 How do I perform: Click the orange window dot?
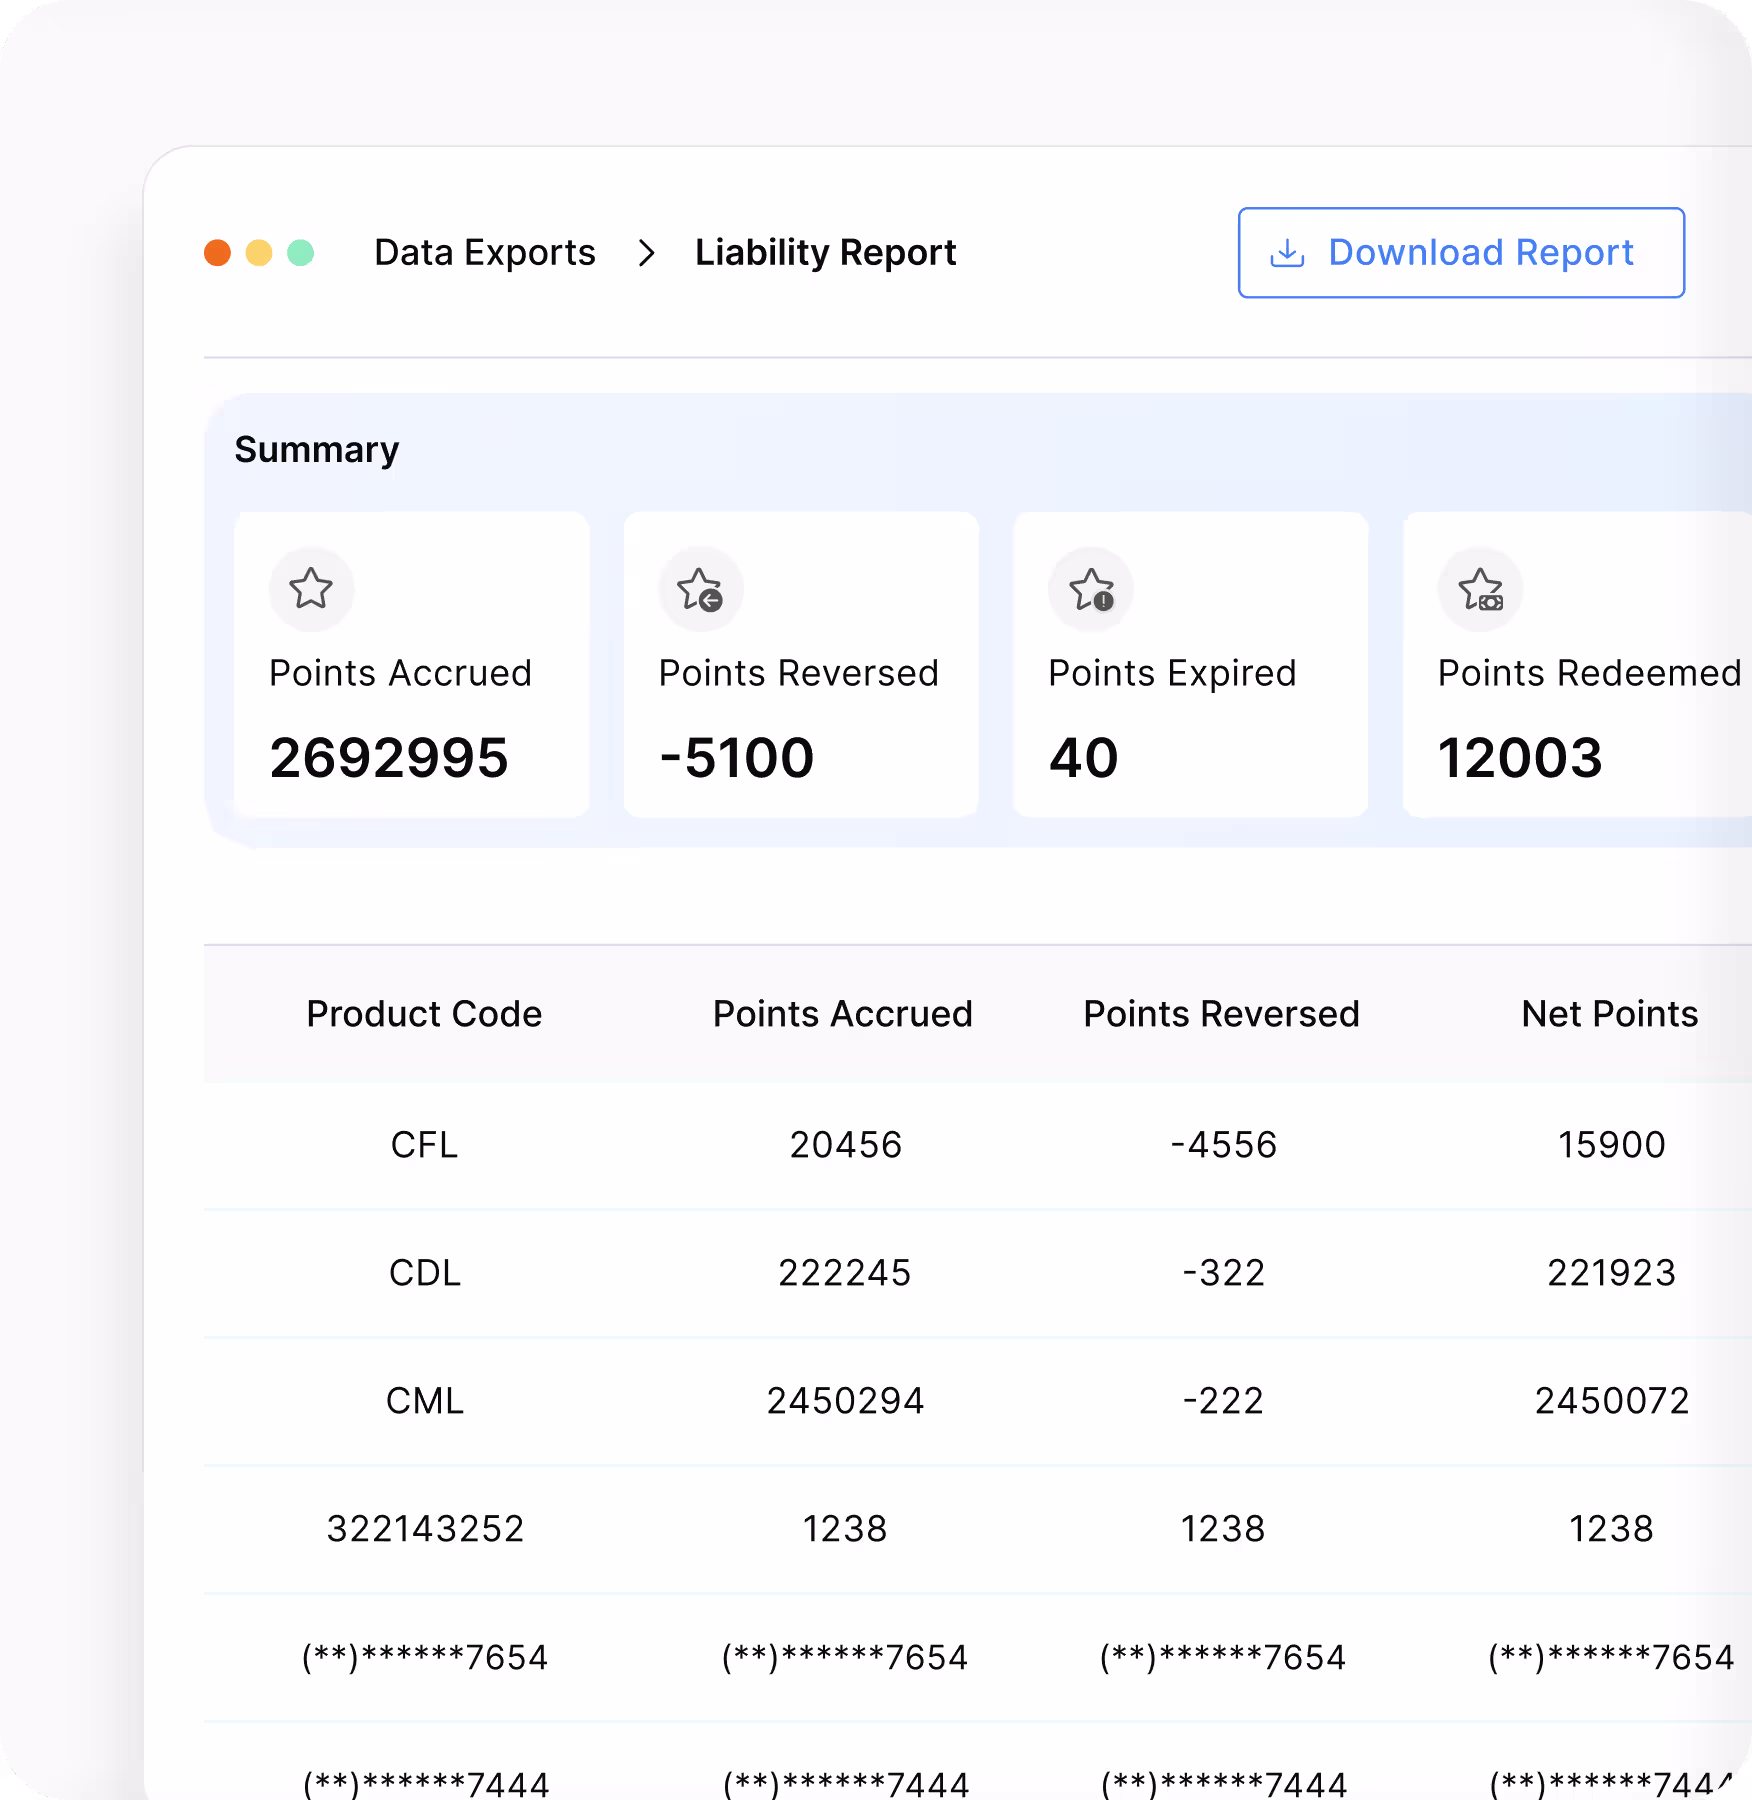[217, 253]
